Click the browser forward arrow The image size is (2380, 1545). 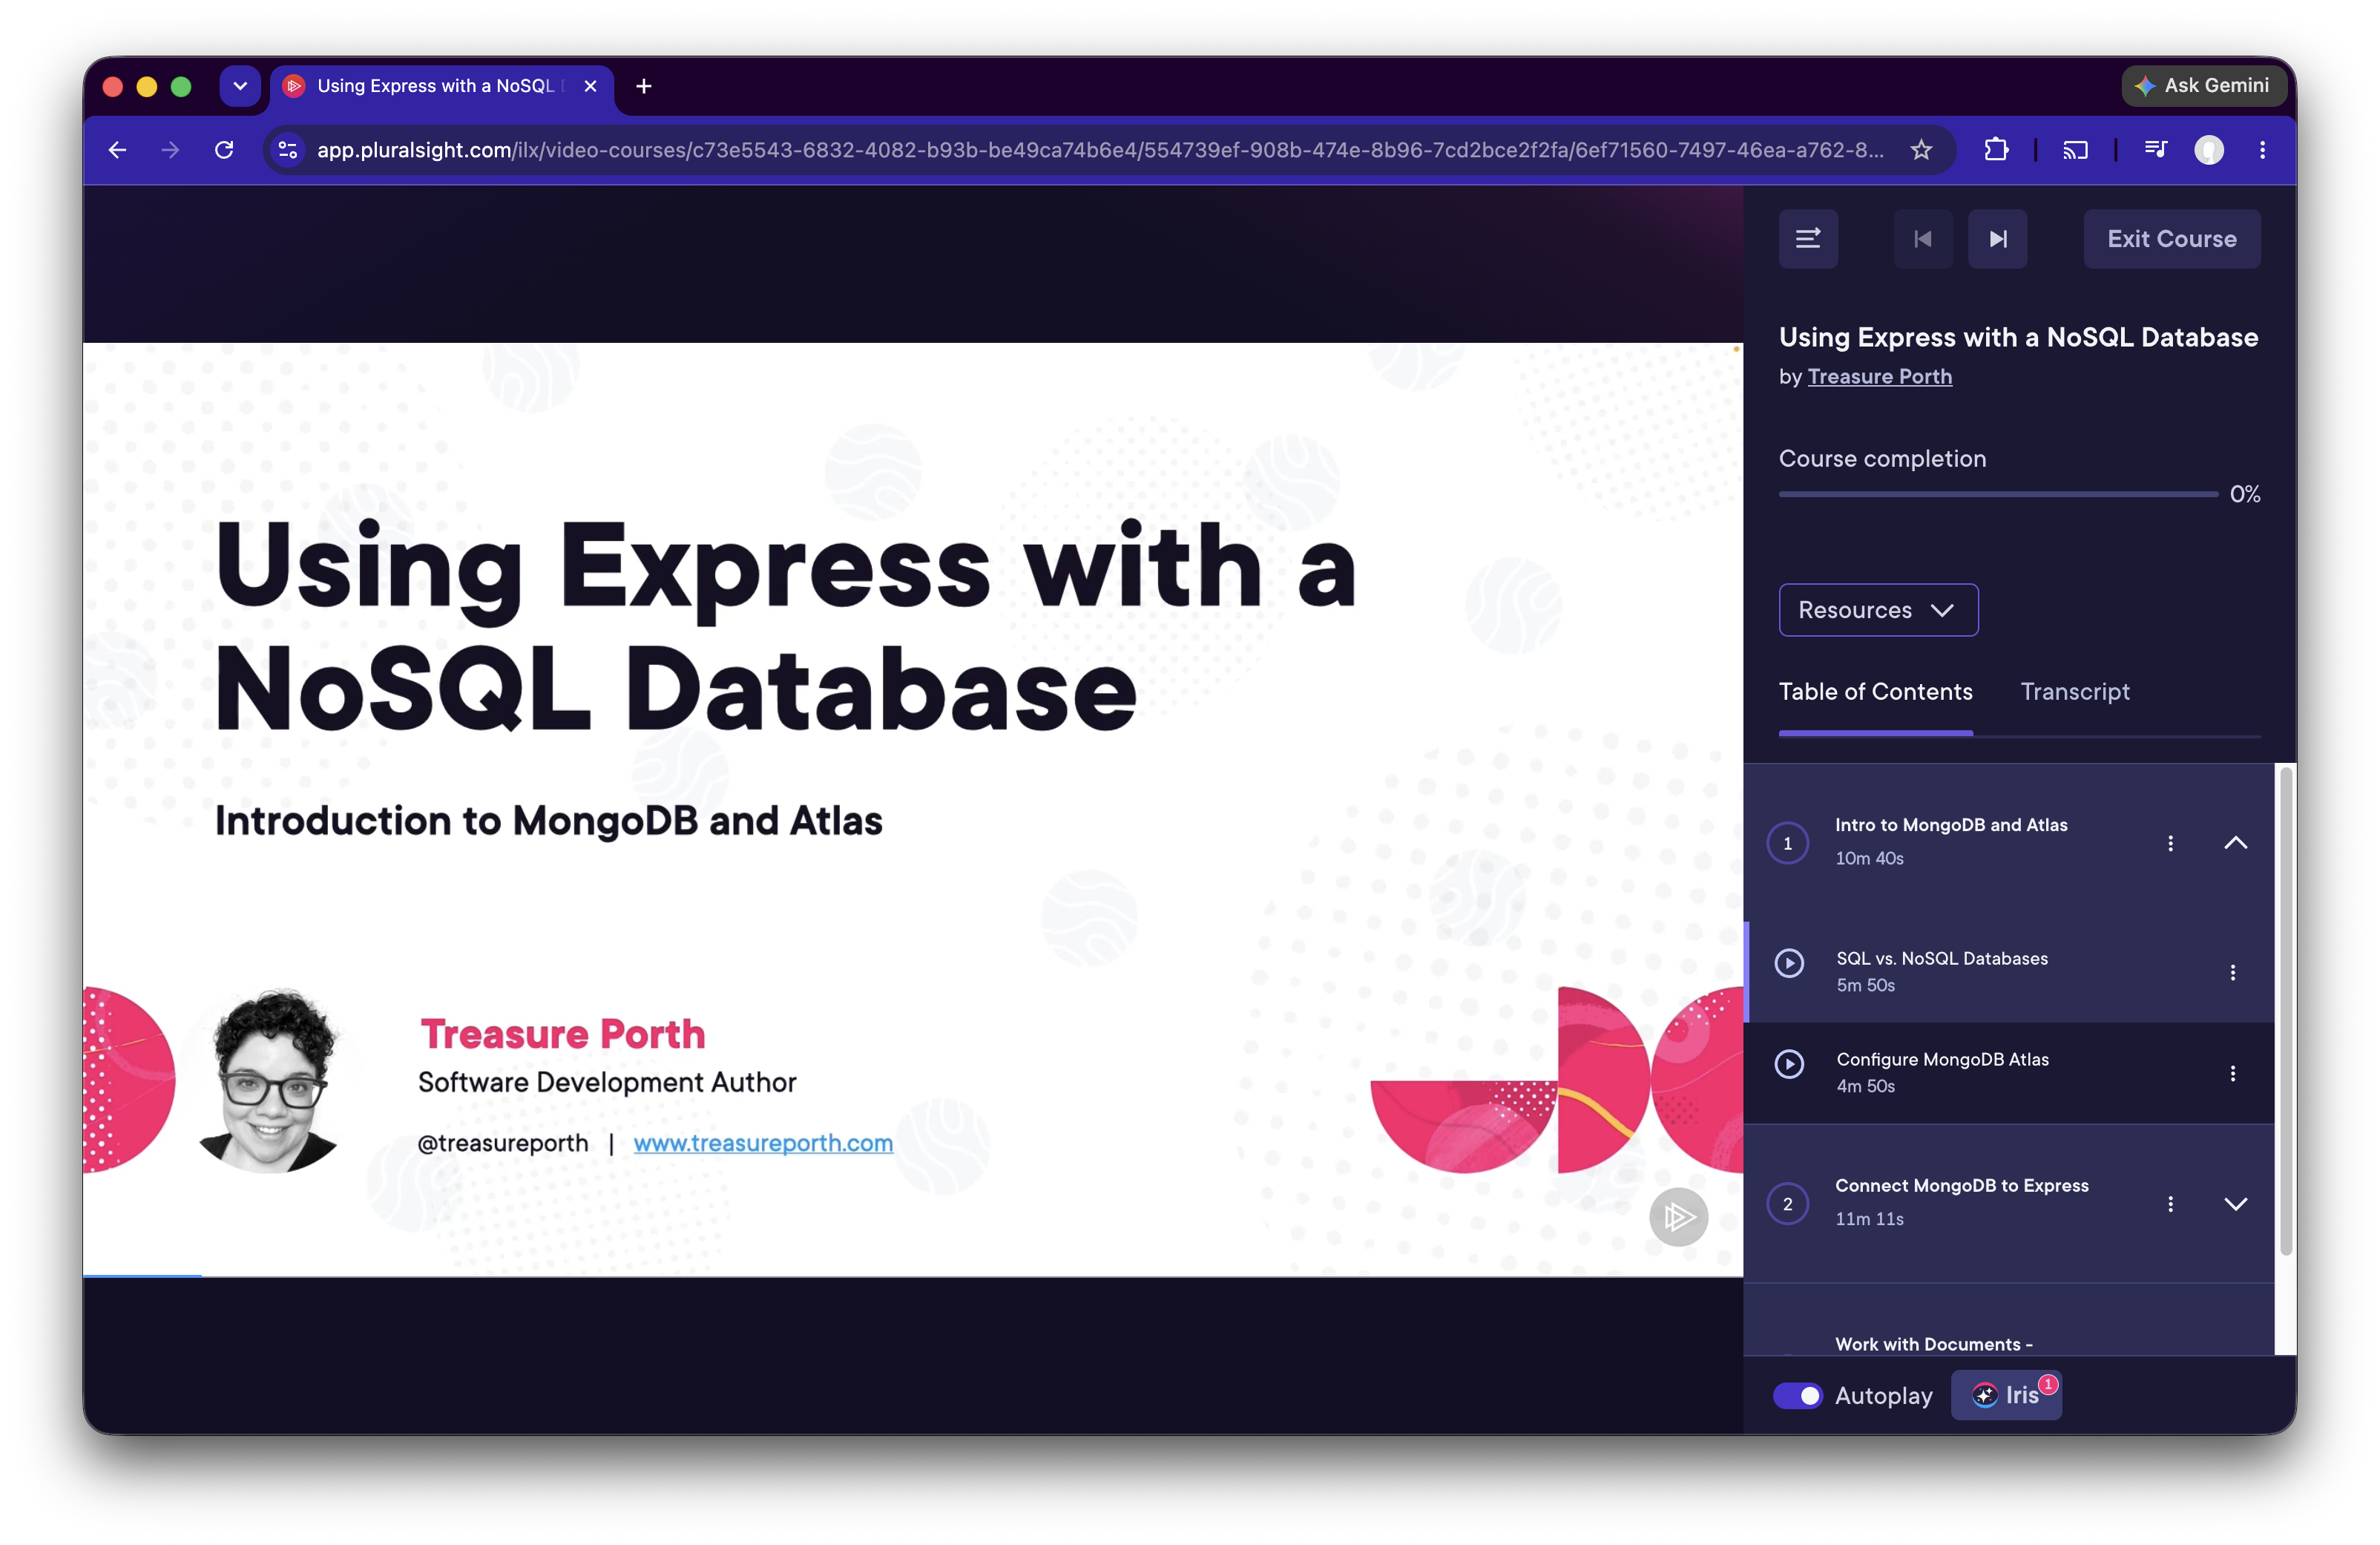point(171,150)
